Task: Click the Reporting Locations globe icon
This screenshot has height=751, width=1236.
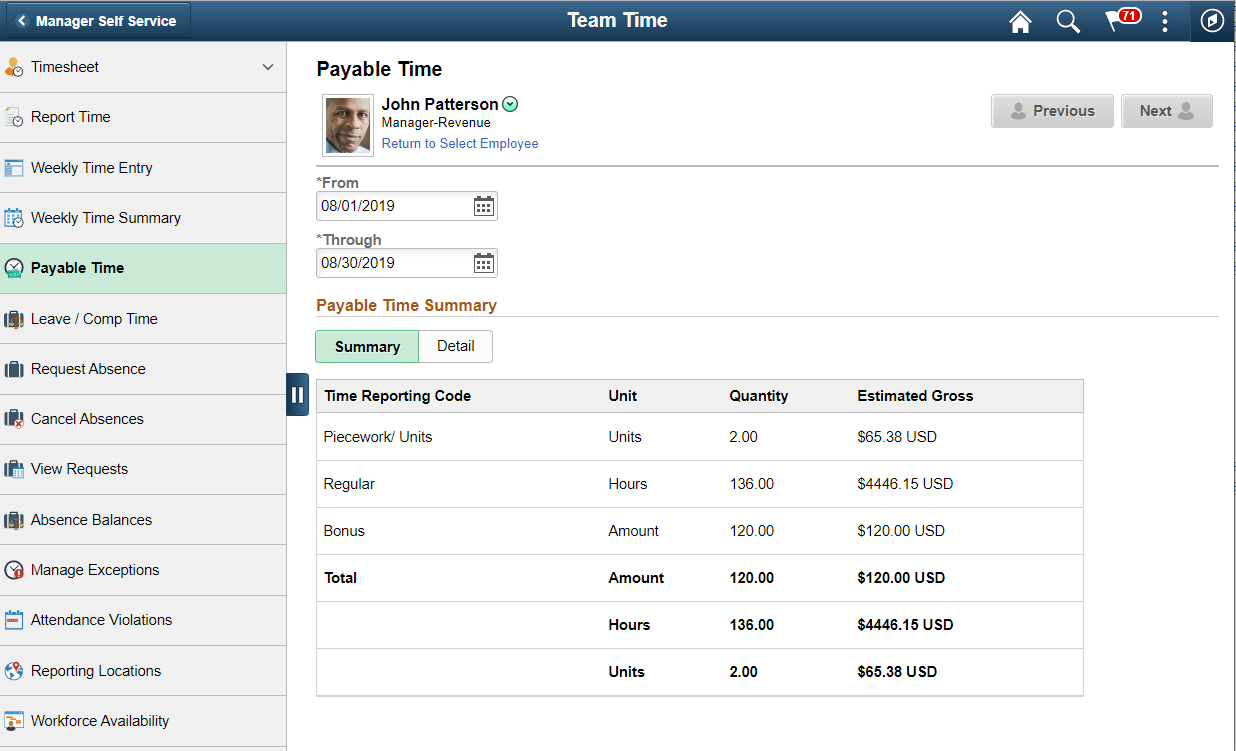Action: [13, 671]
